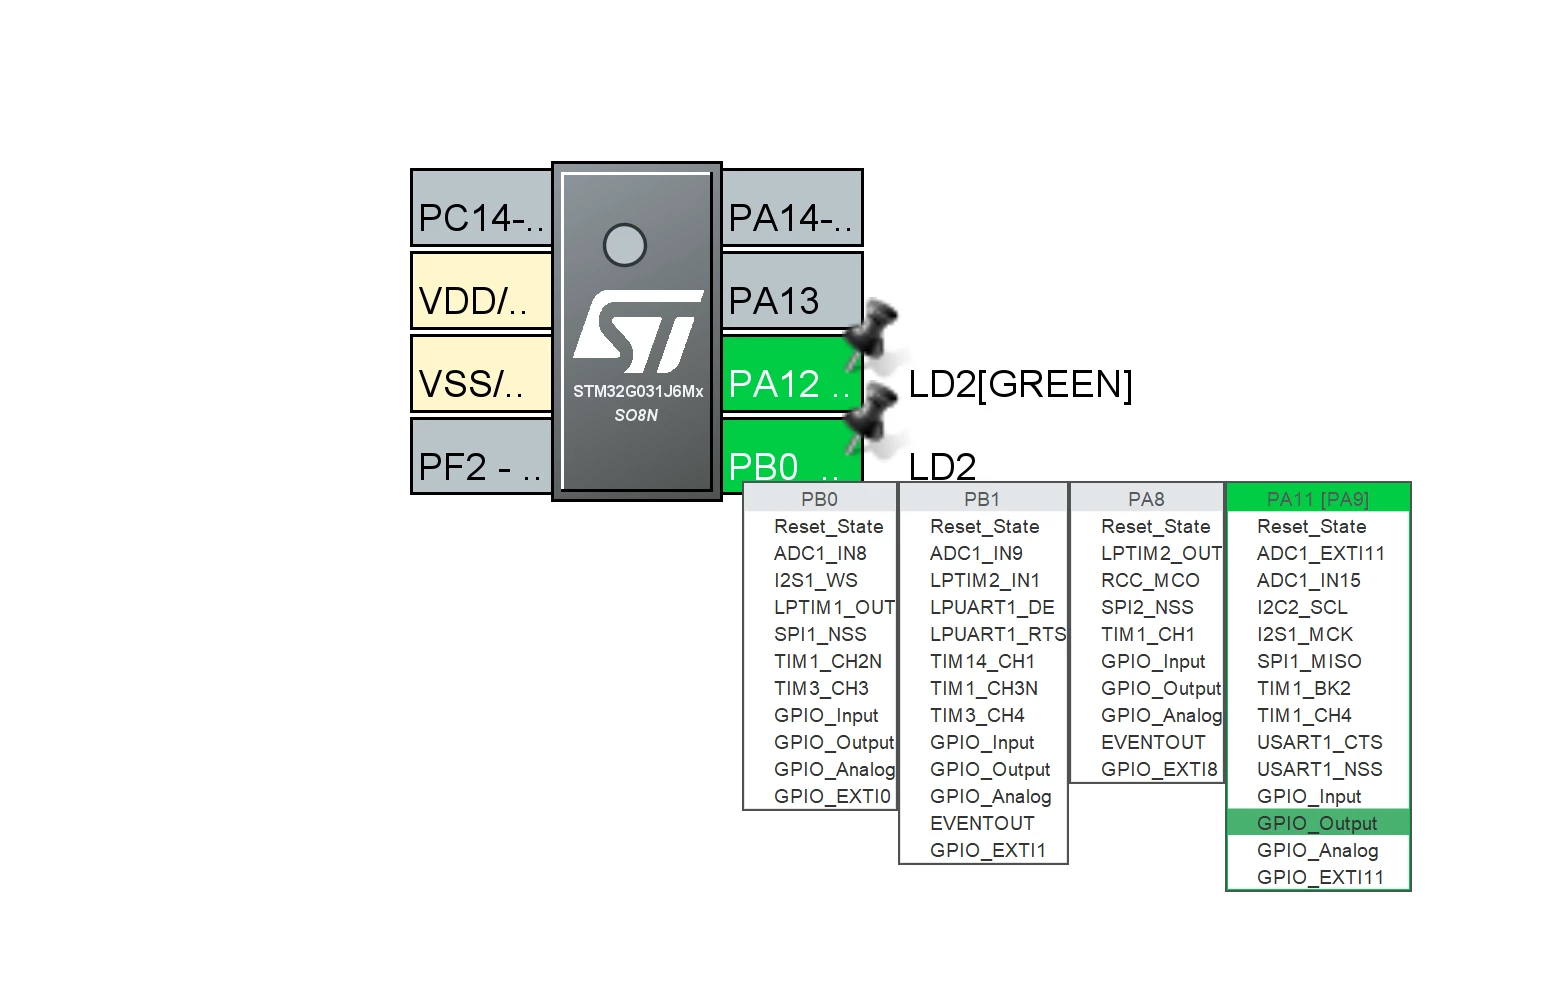
Task: Click the PA11 [PA9] menu header
Action: point(1318,498)
